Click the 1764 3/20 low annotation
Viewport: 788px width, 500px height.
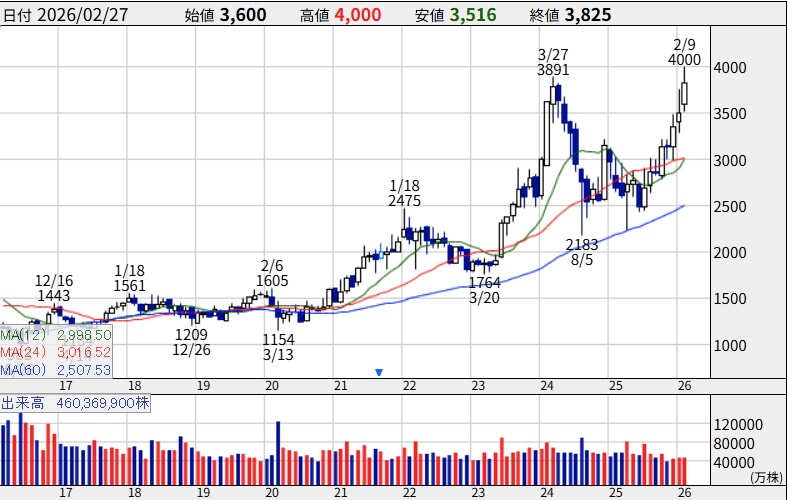[483, 292]
